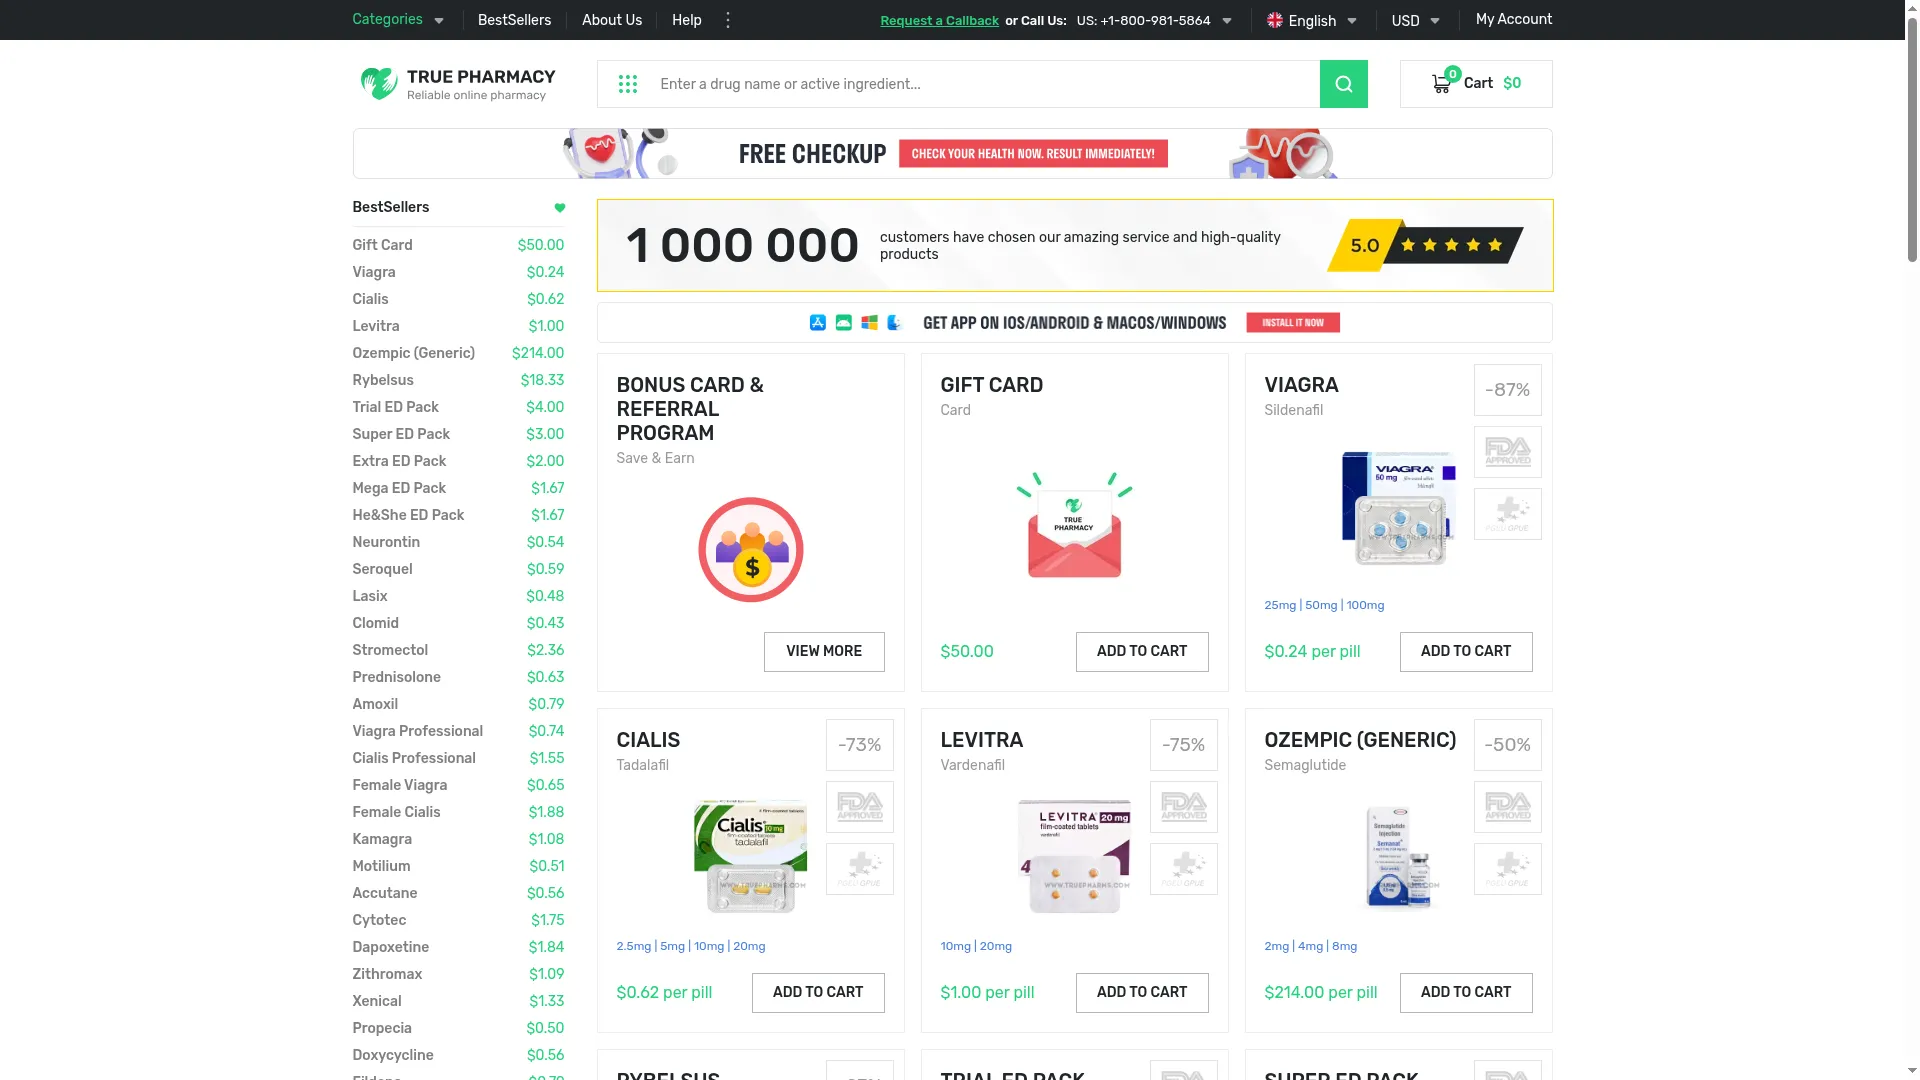Click the FDA Approved badge on Levitra card
The image size is (1920, 1080).
point(1183,807)
